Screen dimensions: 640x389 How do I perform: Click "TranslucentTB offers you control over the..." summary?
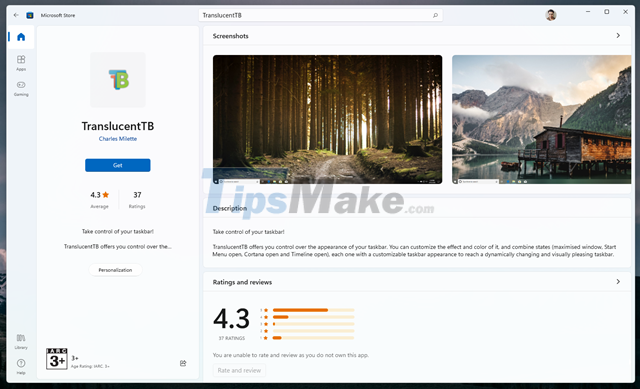118,247
